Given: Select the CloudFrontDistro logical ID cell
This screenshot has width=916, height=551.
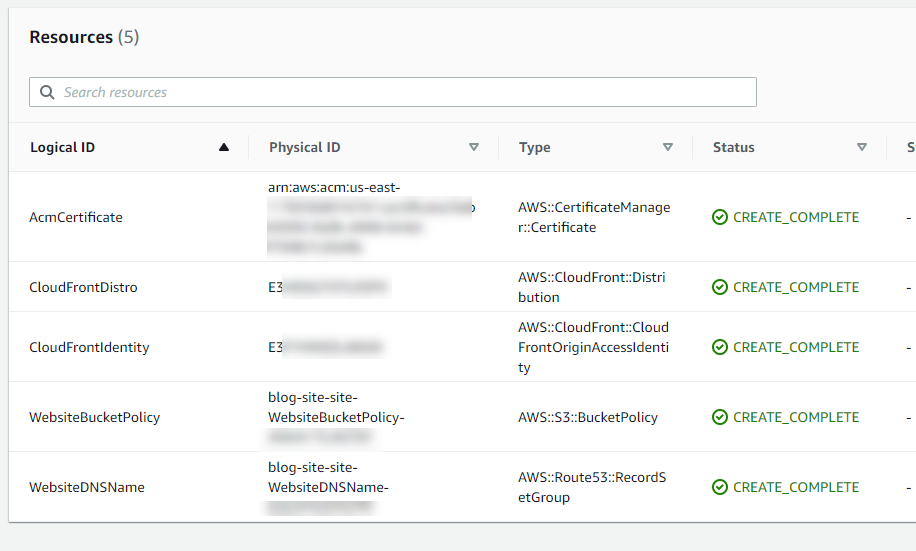Looking at the screenshot, I should click(x=84, y=287).
